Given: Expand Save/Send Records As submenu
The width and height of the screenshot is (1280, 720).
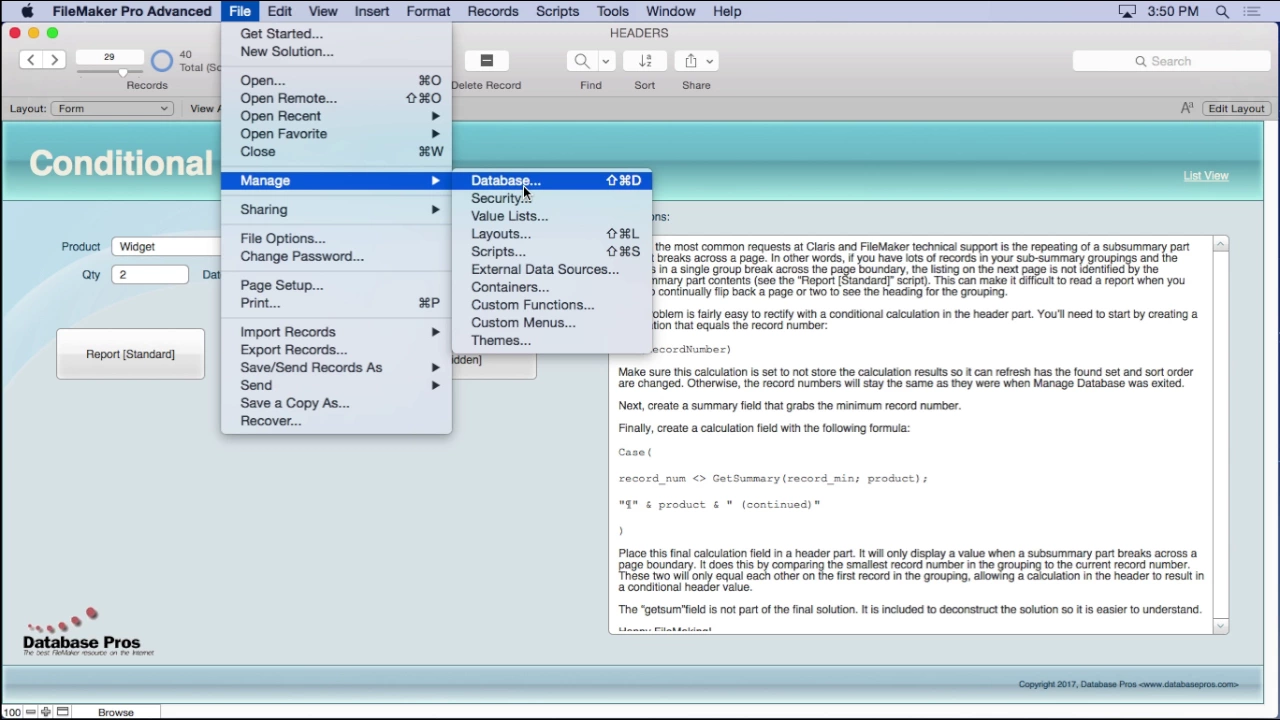Looking at the screenshot, I should [x=337, y=368].
